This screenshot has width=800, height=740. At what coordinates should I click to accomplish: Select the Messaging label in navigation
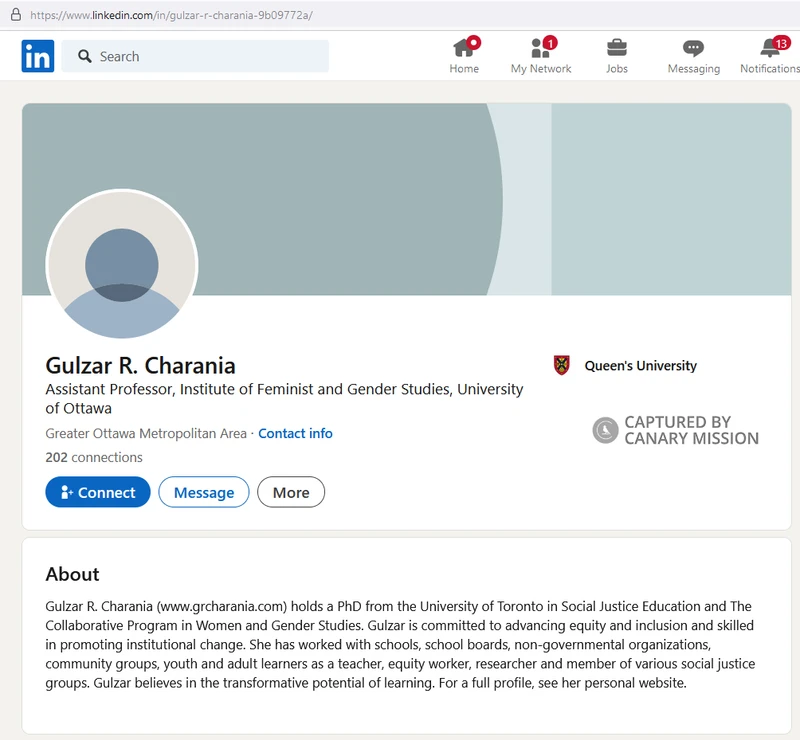694,68
